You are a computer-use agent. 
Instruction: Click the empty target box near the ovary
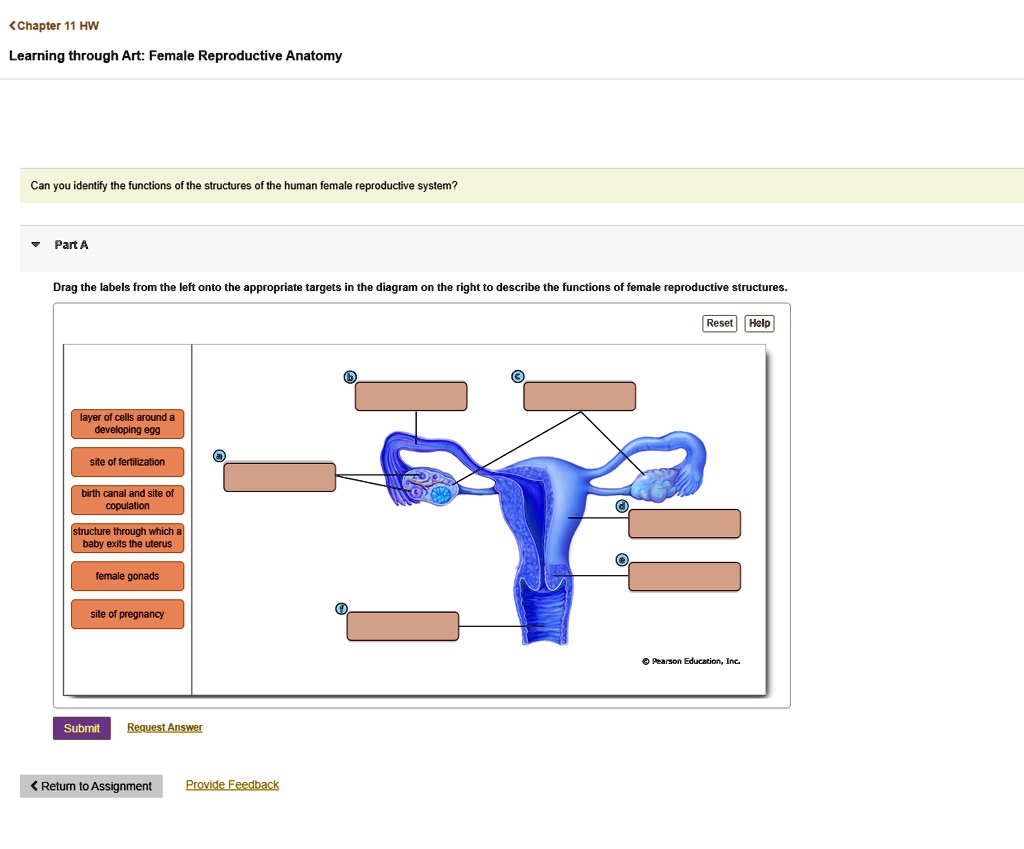(x=280, y=477)
